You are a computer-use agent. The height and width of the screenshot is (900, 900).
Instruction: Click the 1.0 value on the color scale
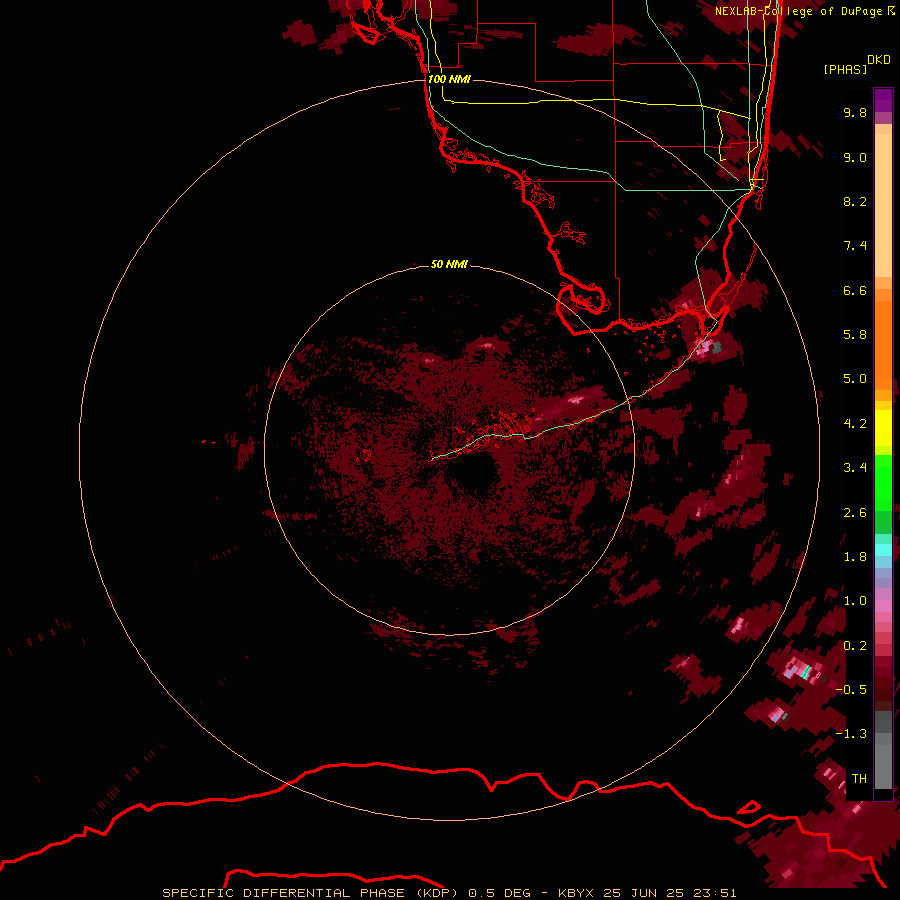[x=855, y=601]
